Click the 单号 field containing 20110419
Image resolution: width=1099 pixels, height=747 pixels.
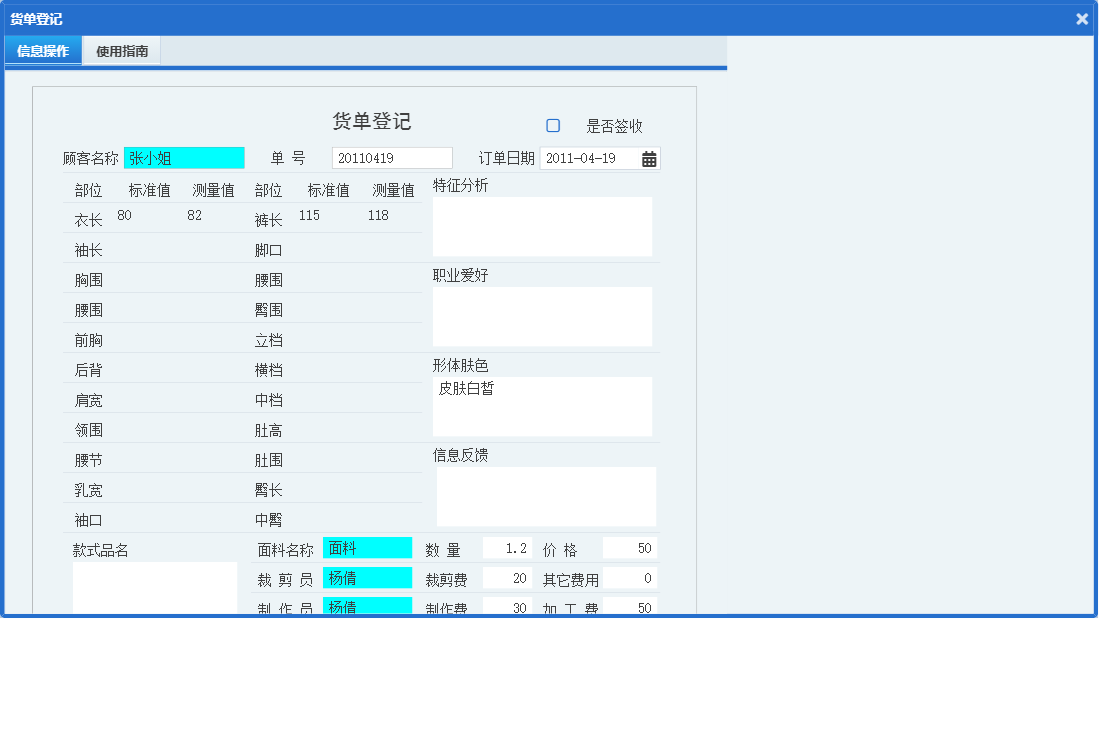click(x=391, y=157)
